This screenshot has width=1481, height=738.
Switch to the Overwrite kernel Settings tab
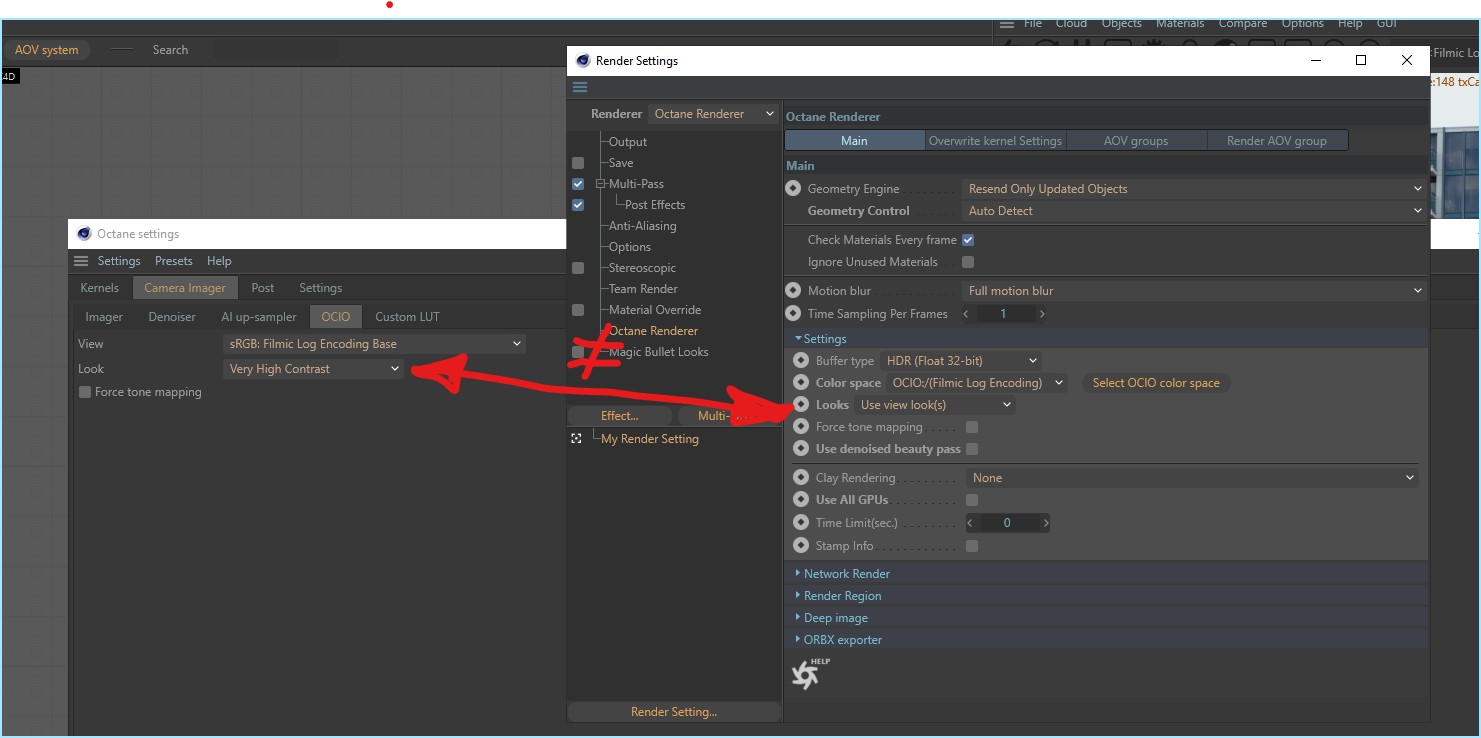995,141
